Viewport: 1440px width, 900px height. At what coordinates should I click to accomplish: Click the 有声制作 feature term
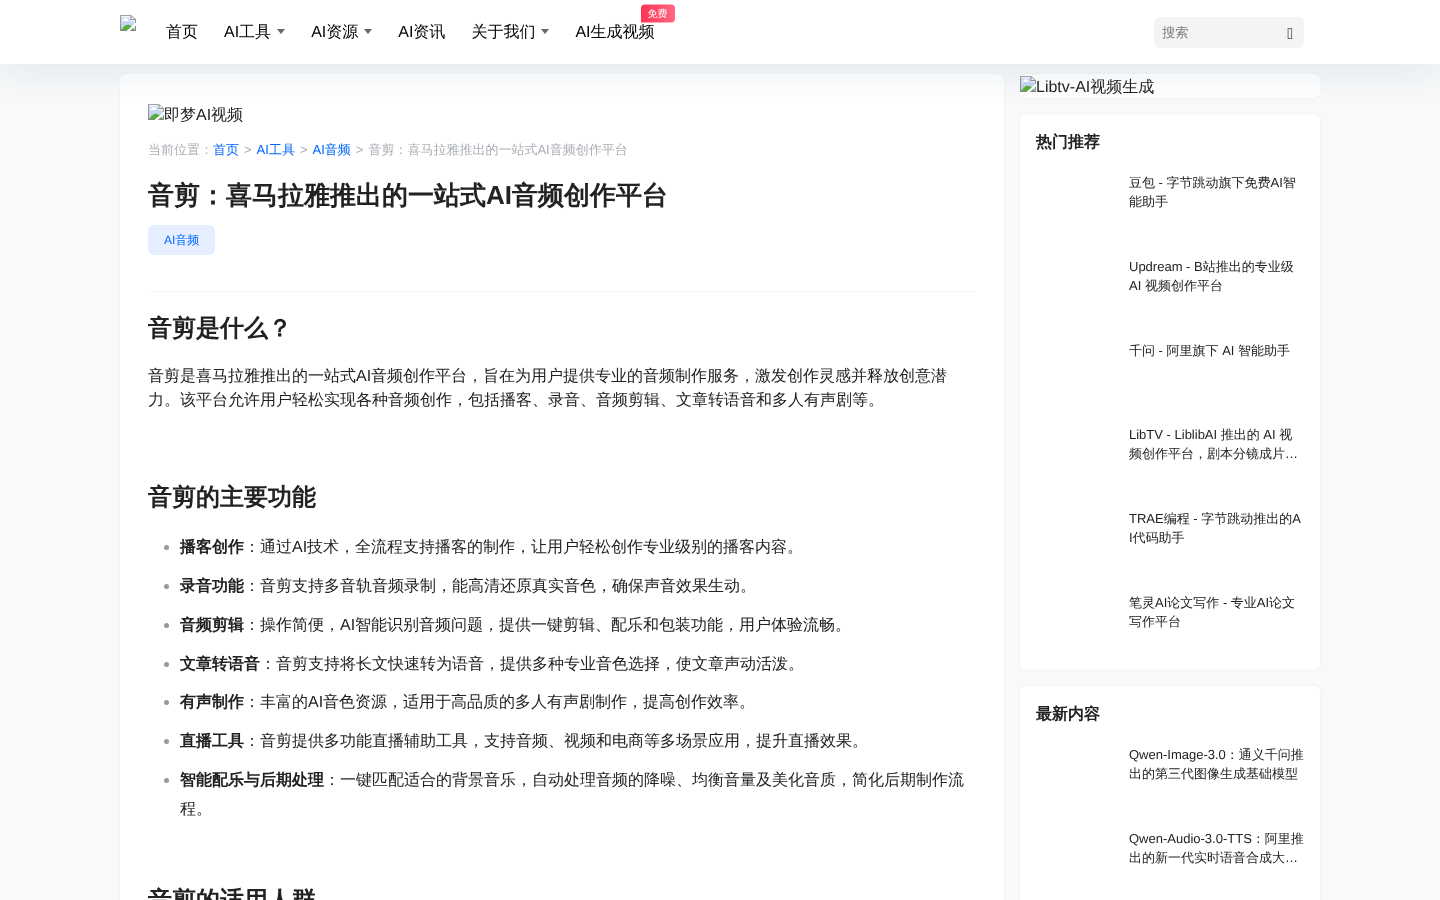pyautogui.click(x=212, y=702)
